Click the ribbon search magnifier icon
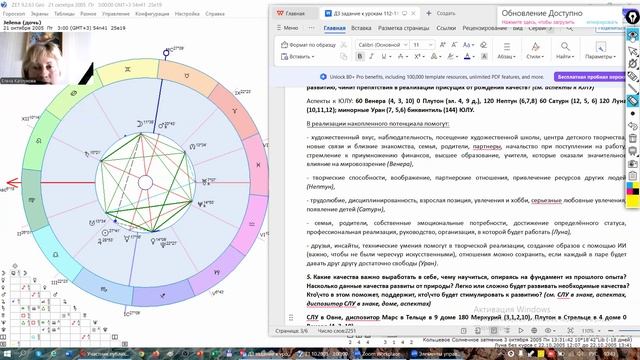Viewport: 640px width, 360px height. (x=569, y=28)
